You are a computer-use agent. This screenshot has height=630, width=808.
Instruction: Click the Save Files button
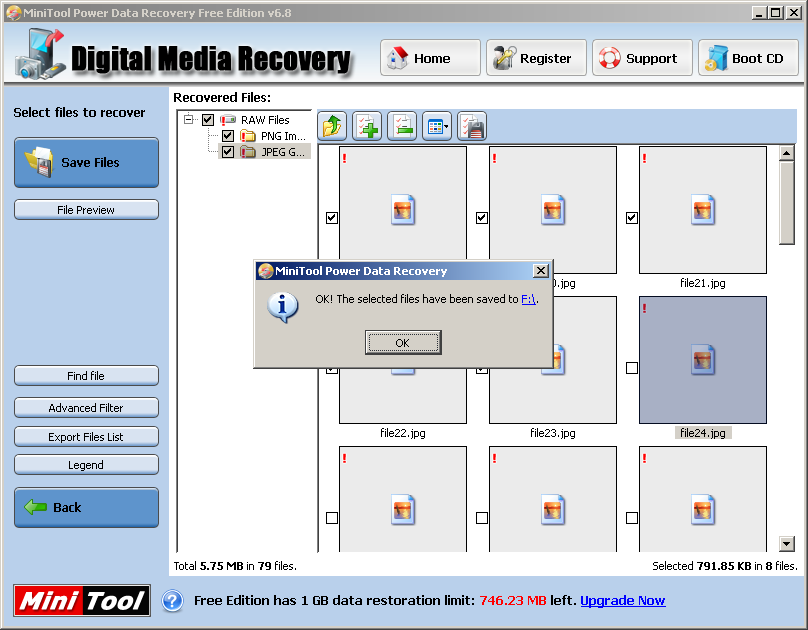pos(87,162)
